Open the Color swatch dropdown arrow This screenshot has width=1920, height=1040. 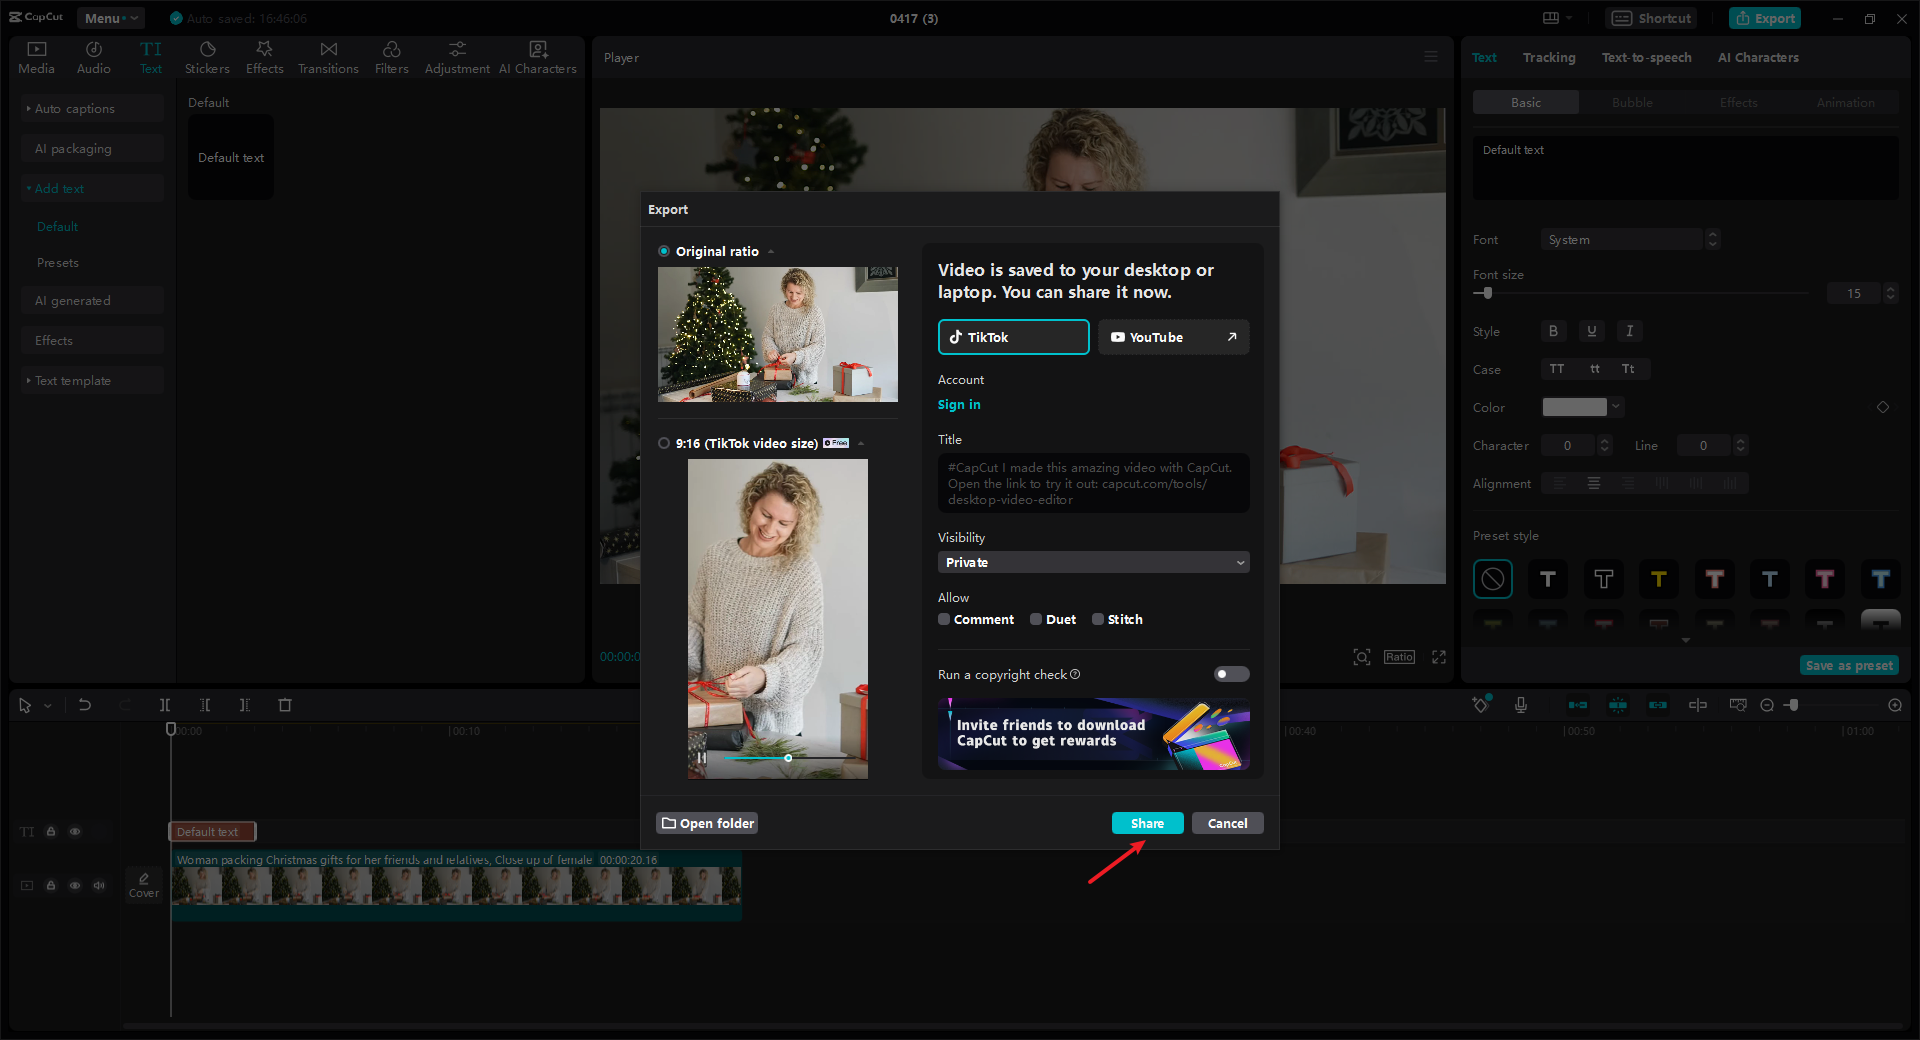point(1616,407)
